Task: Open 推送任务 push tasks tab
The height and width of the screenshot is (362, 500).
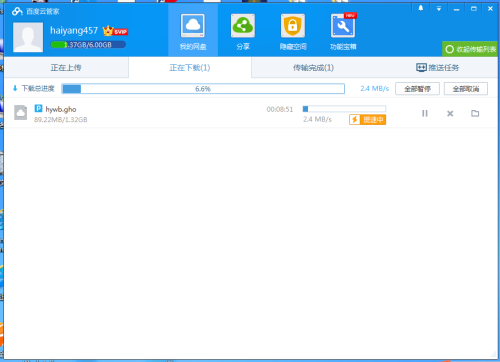Action: 437,68
